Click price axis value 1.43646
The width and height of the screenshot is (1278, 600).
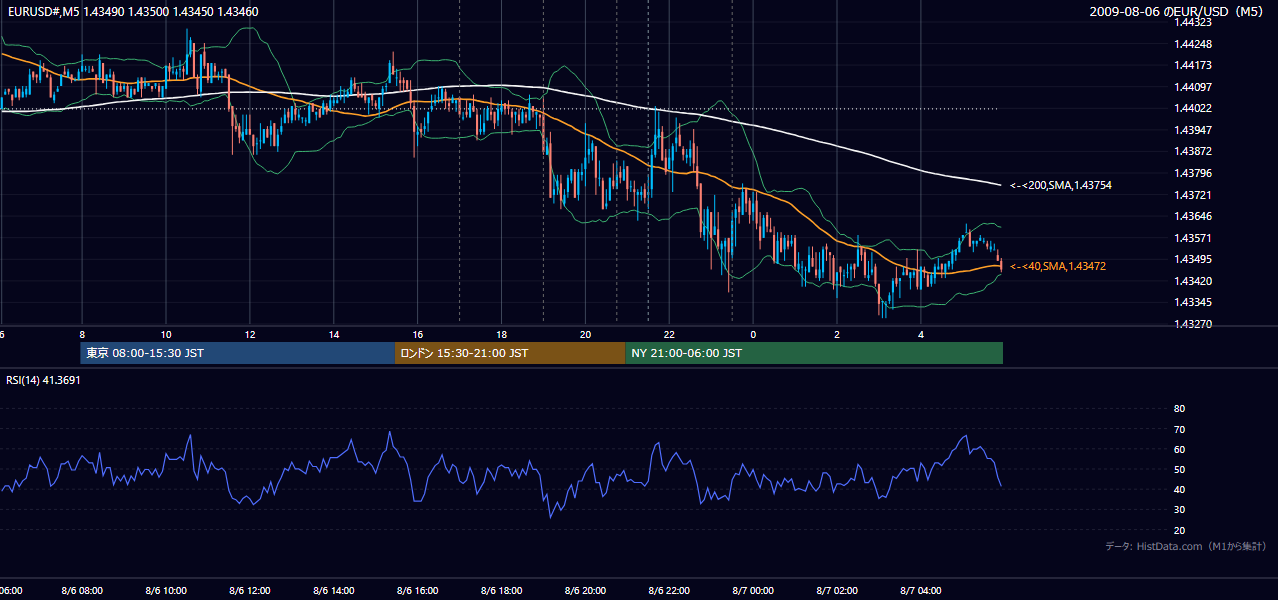pyautogui.click(x=1194, y=216)
